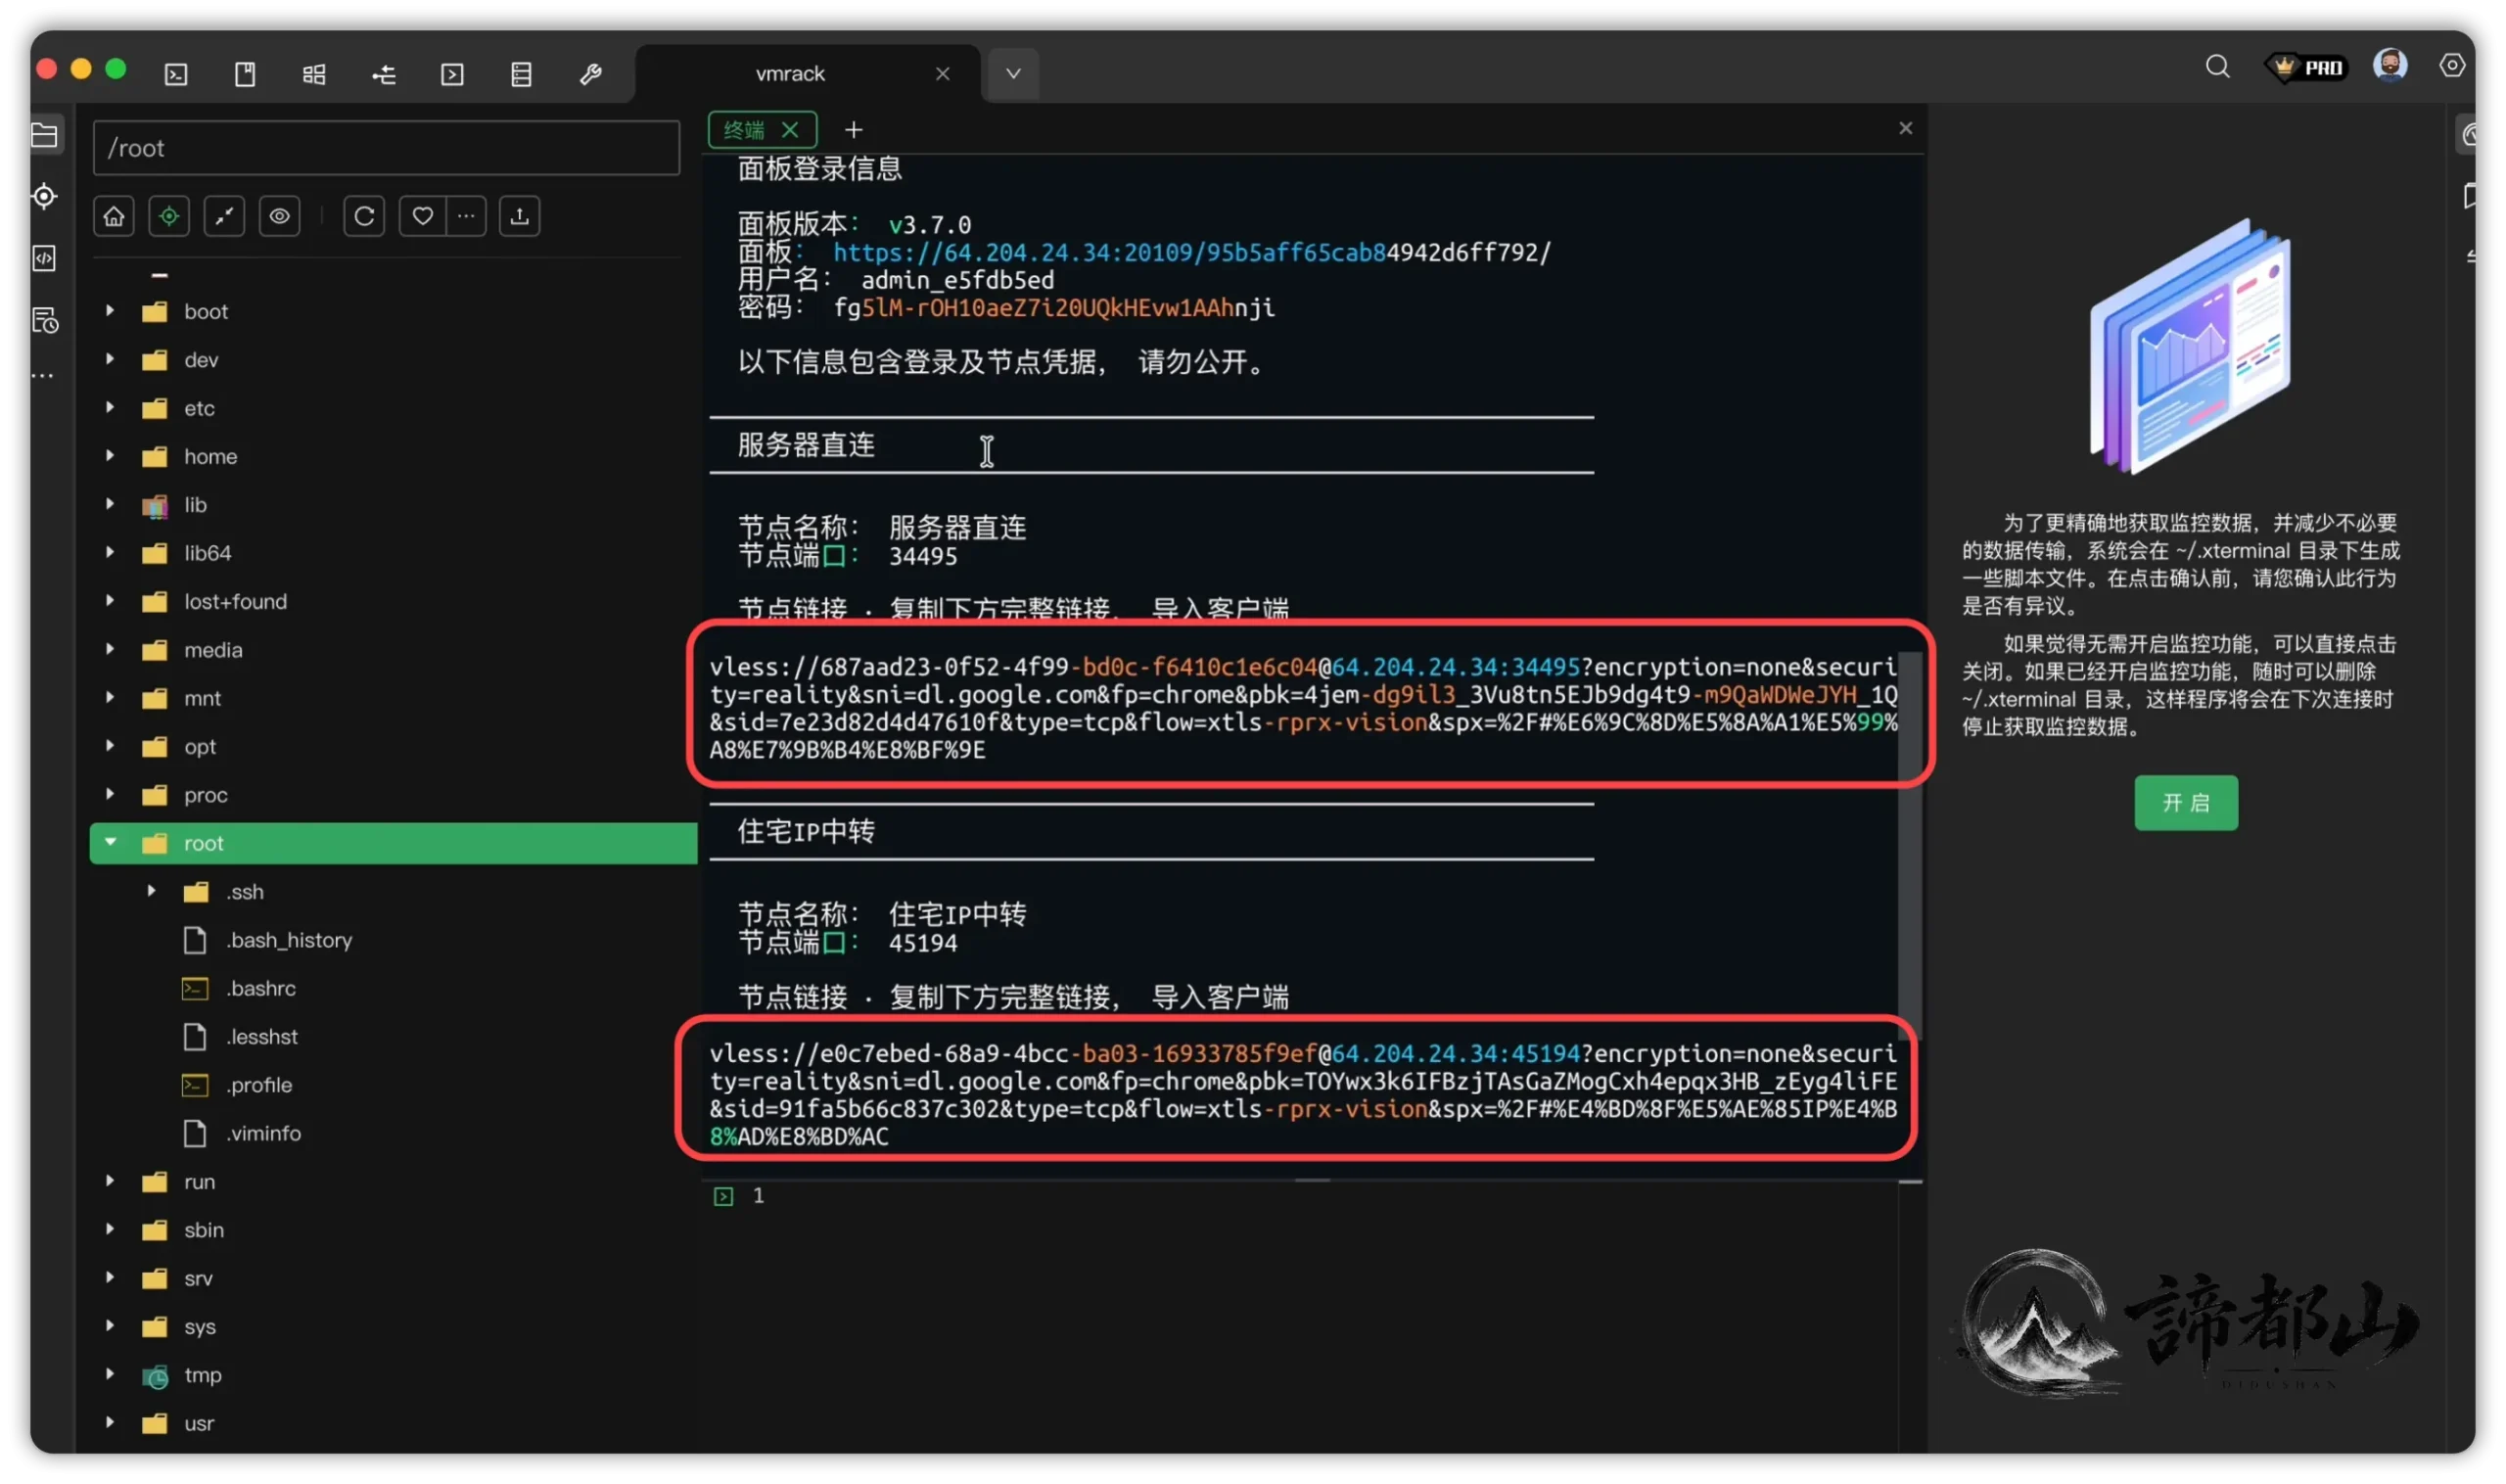Image resolution: width=2506 pixels, height=1484 pixels.
Task: Open the user avatar profile
Action: coord(2390,65)
